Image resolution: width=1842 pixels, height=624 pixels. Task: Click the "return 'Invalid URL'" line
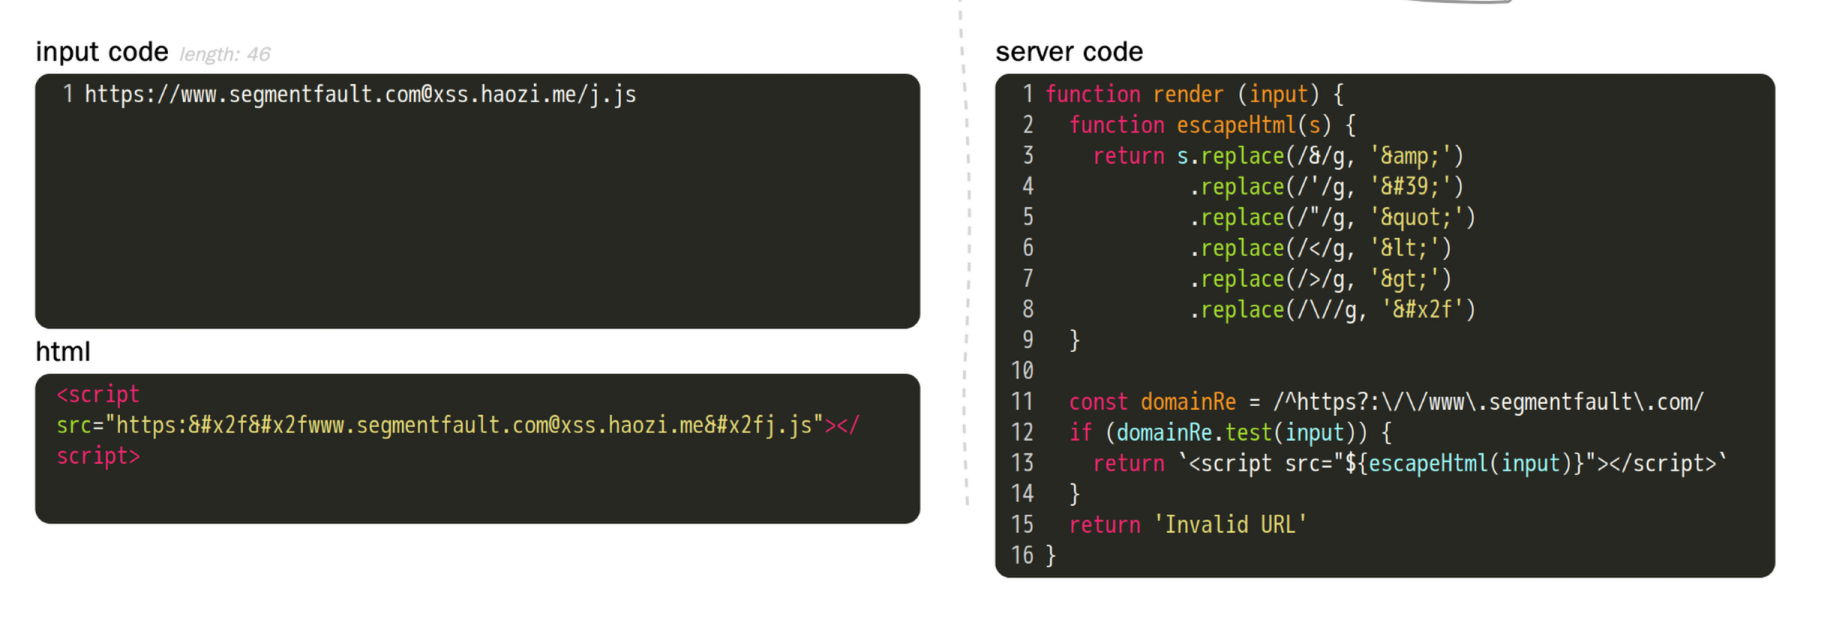coord(1188,525)
